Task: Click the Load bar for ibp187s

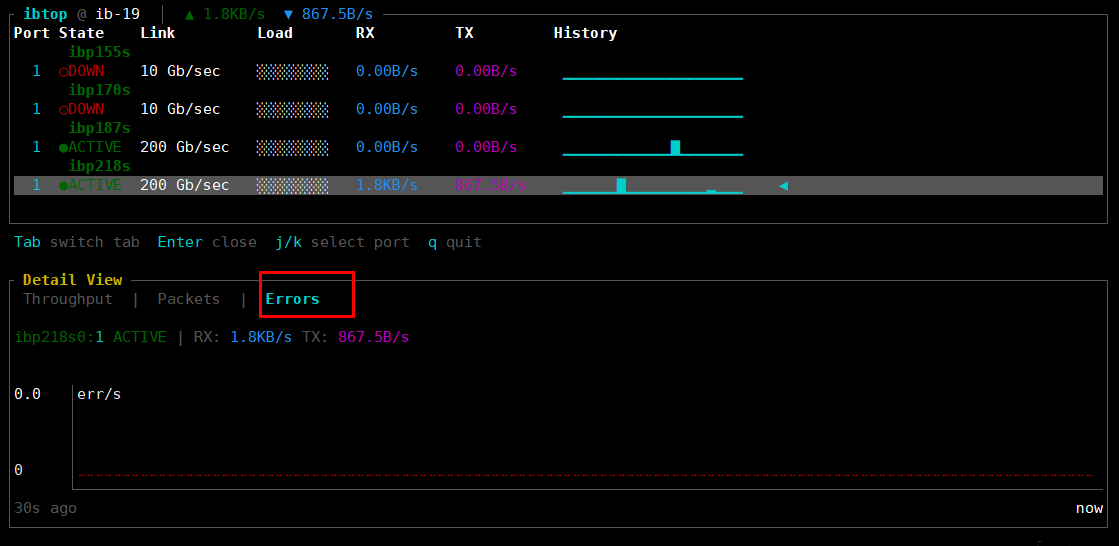Action: (x=293, y=147)
